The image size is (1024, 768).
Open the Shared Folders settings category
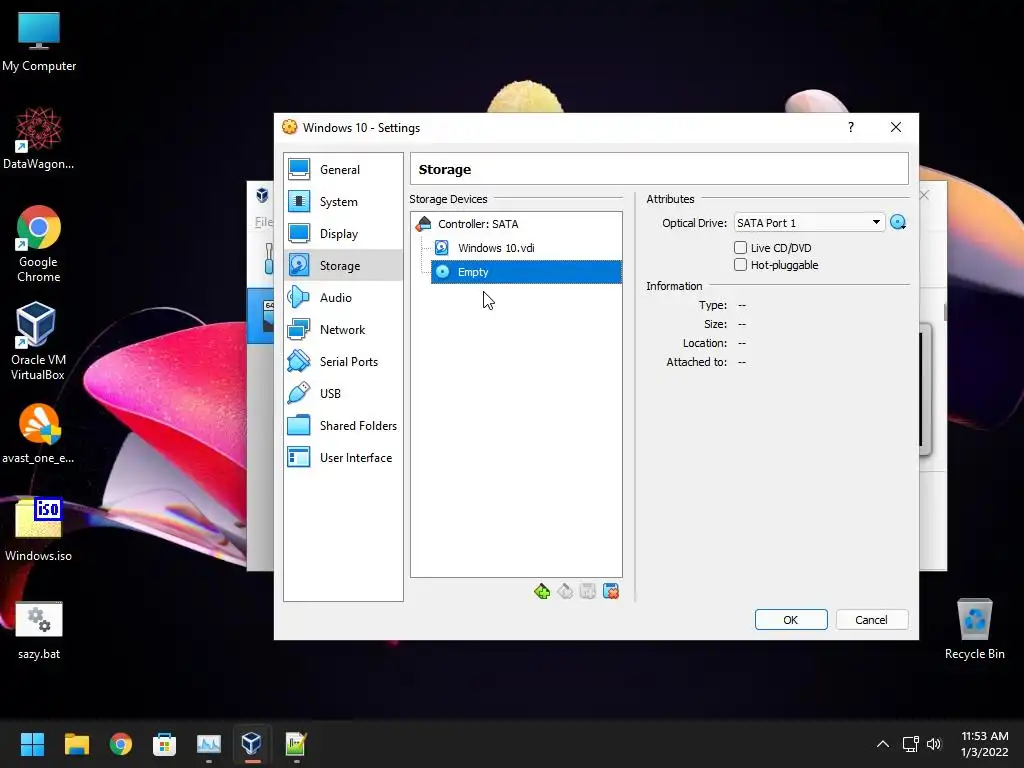pyautogui.click(x=344, y=426)
